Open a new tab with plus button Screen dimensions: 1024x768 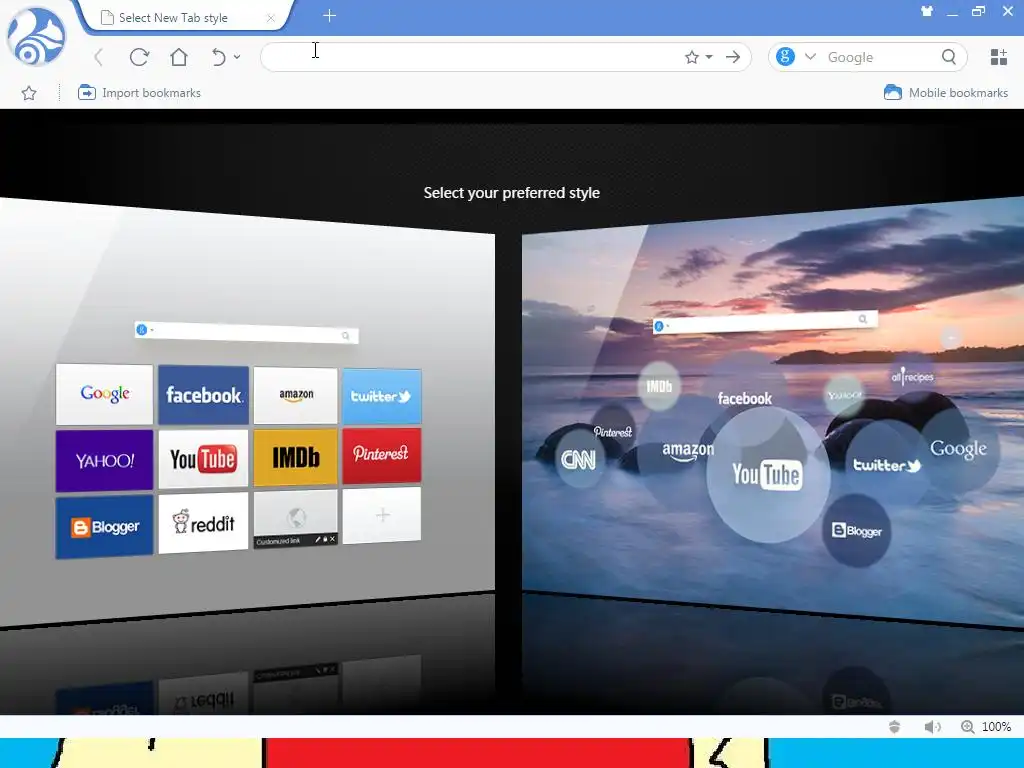coord(329,16)
